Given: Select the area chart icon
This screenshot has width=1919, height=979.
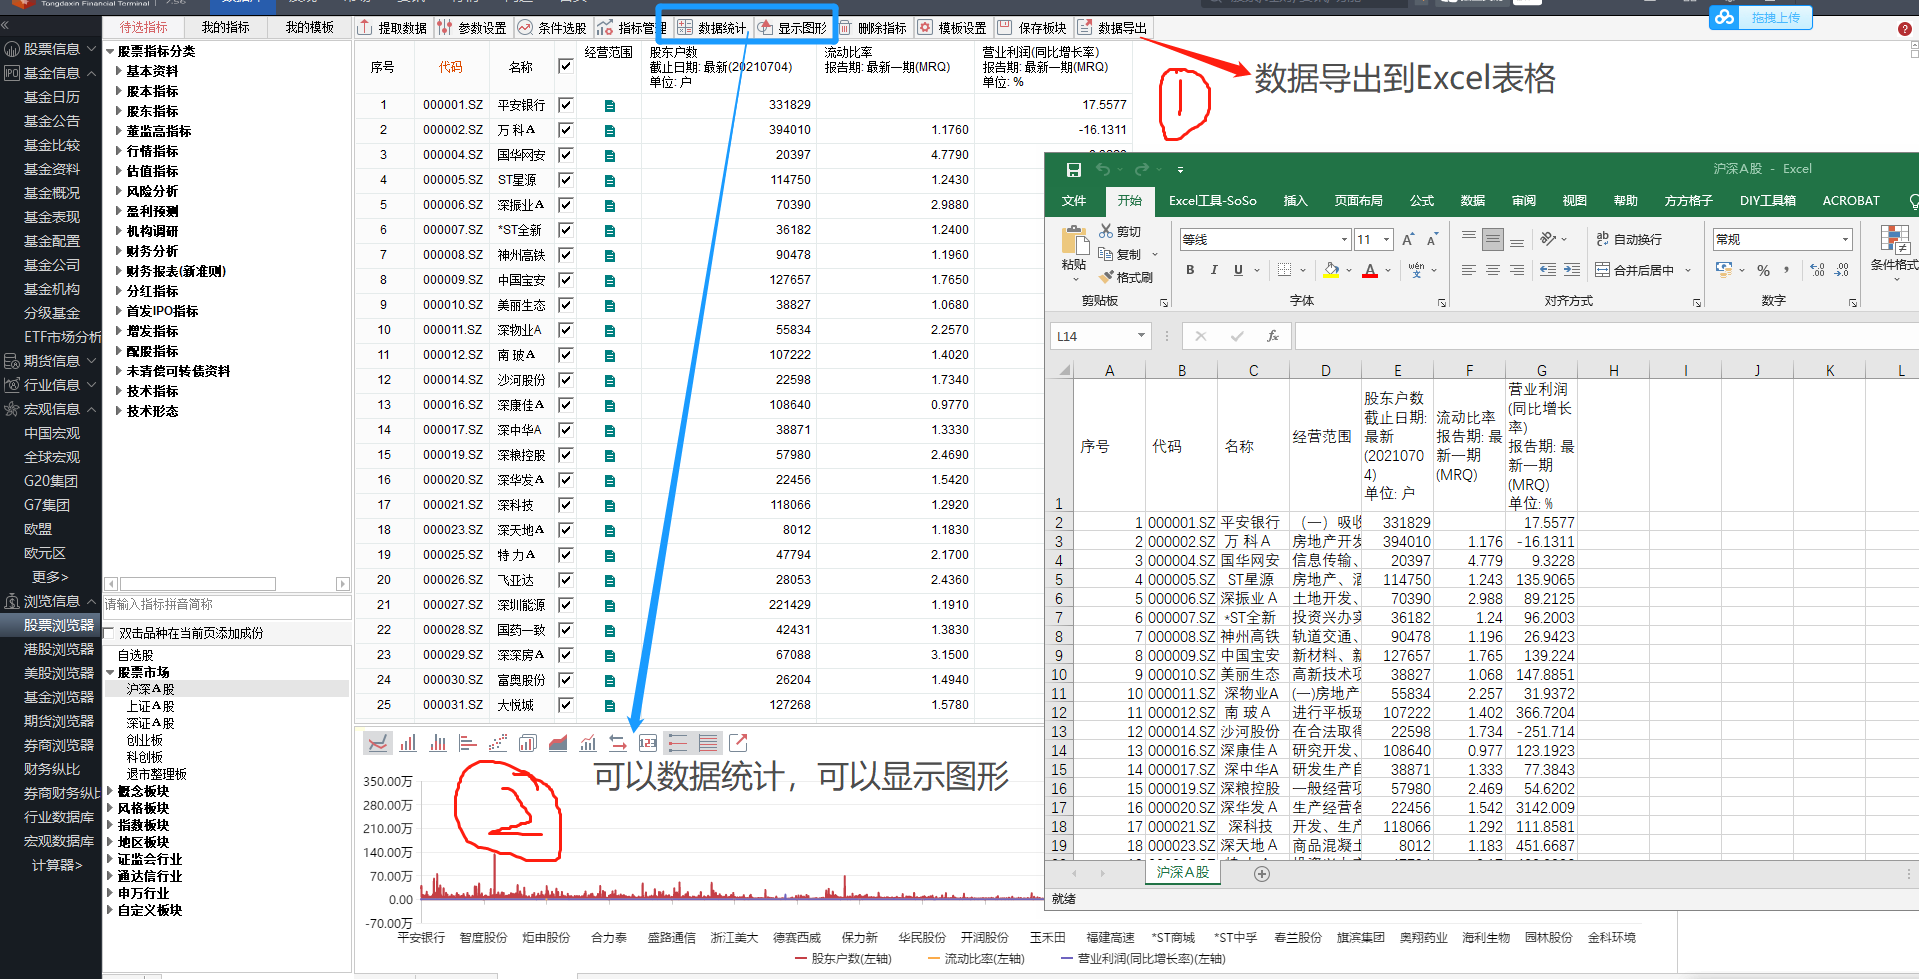Looking at the screenshot, I should pyautogui.click(x=558, y=743).
